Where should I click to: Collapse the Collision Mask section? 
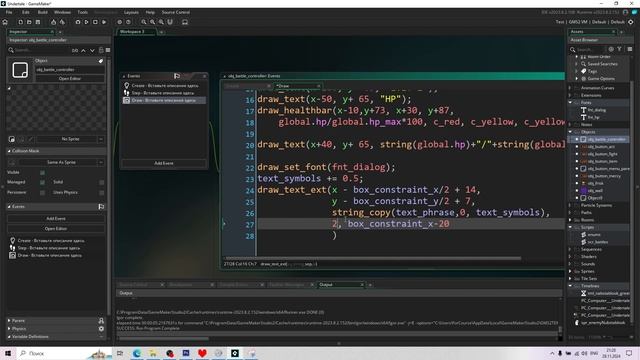tap(9, 151)
